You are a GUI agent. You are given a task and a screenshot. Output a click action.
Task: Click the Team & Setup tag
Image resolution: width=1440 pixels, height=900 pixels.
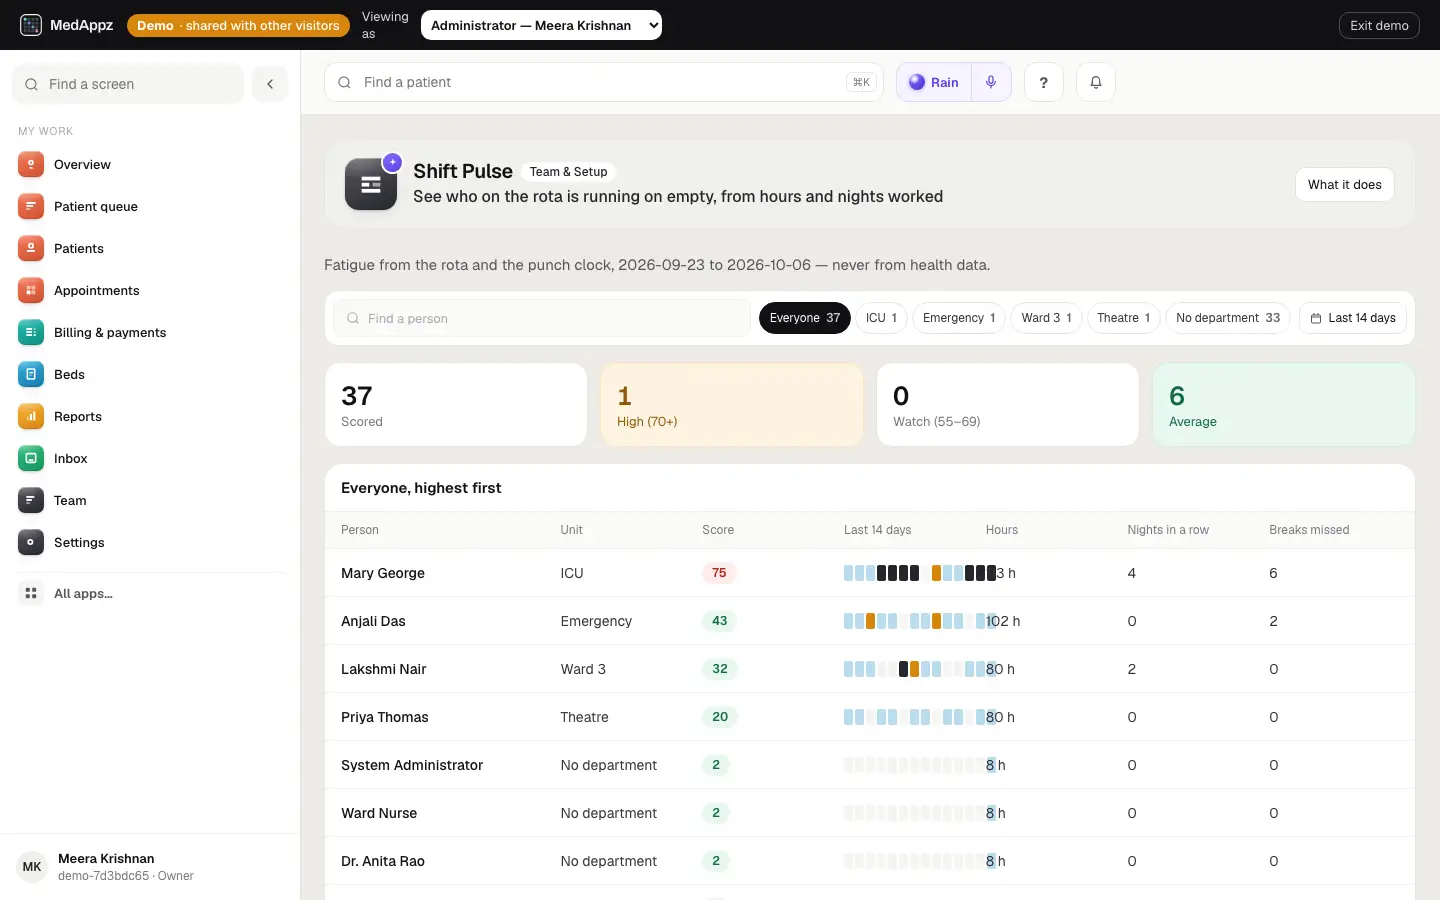pyautogui.click(x=568, y=172)
